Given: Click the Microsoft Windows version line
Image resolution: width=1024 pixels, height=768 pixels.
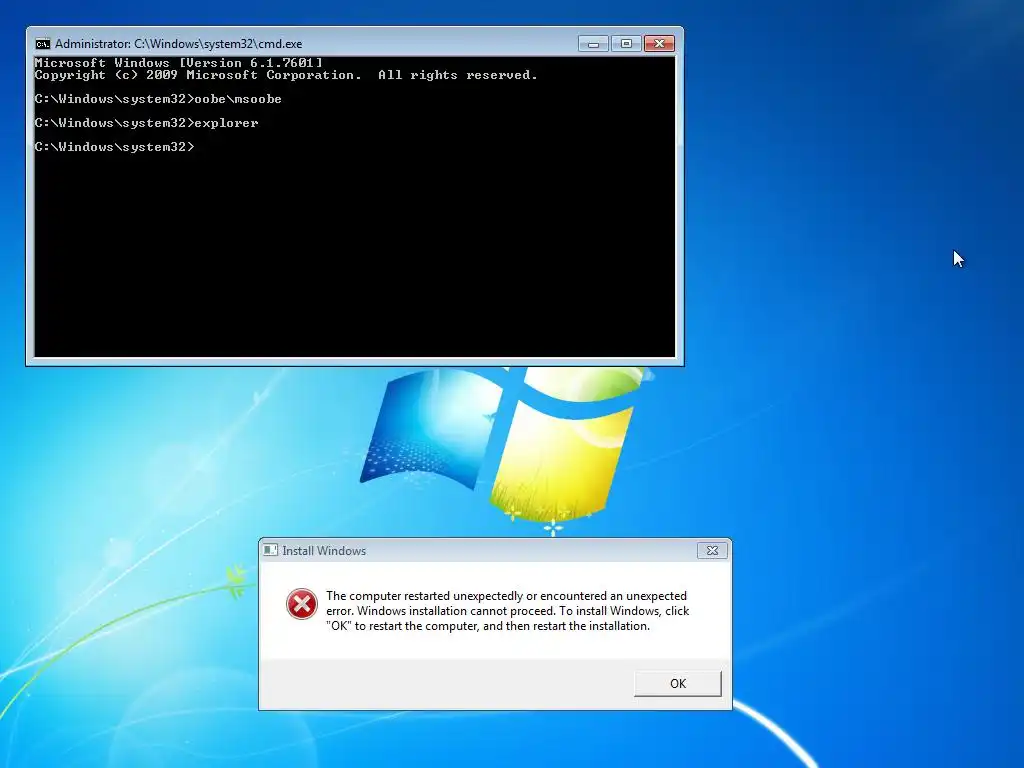Looking at the screenshot, I should pos(178,63).
